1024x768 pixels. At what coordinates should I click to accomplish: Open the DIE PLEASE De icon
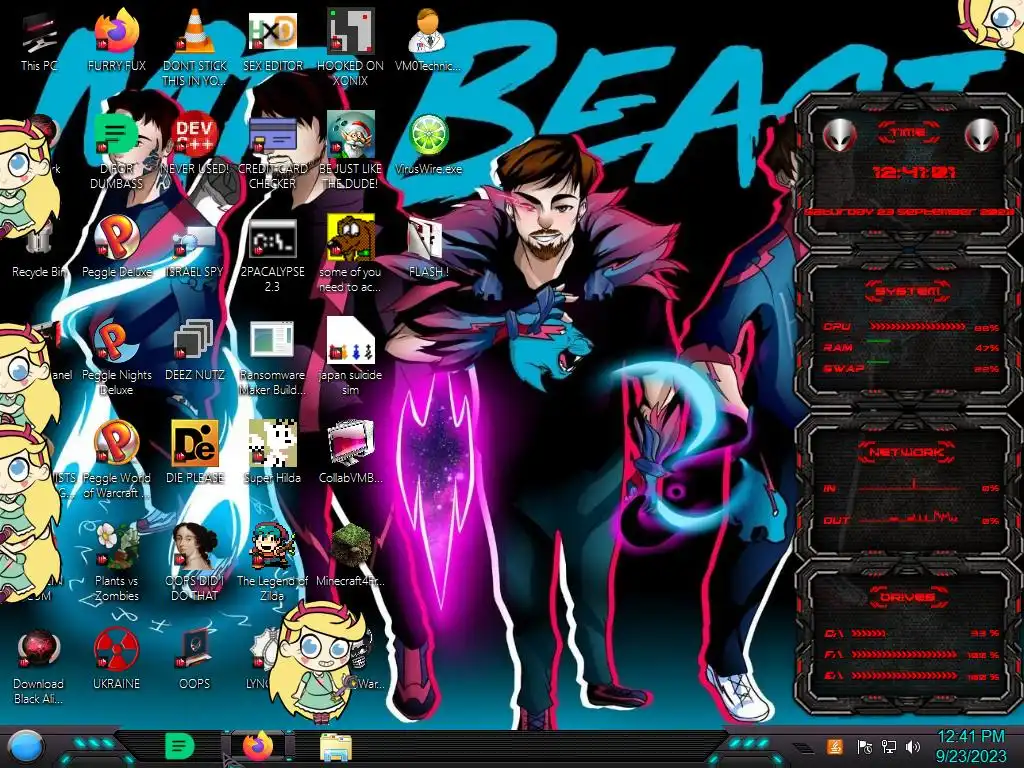pos(194,443)
